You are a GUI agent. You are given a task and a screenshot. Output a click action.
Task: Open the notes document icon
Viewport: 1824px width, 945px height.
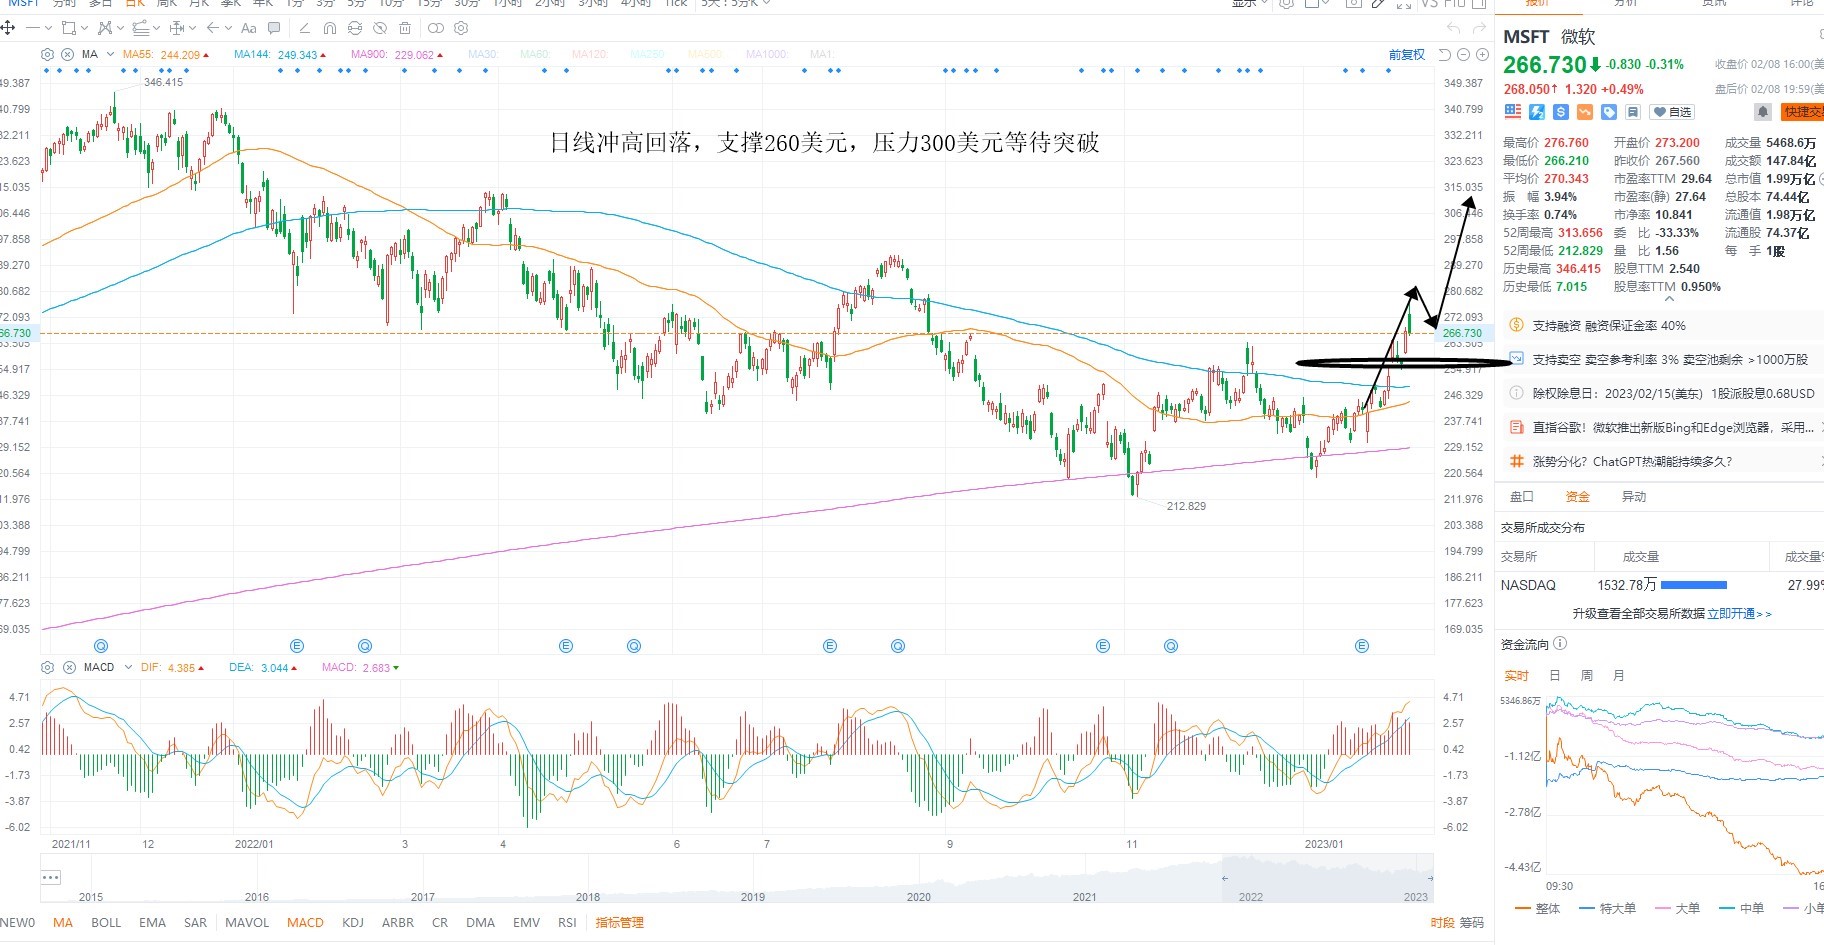click(1633, 112)
